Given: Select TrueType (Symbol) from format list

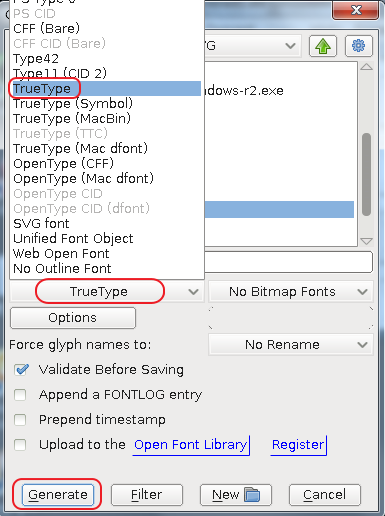Looking at the screenshot, I should click(73, 104).
